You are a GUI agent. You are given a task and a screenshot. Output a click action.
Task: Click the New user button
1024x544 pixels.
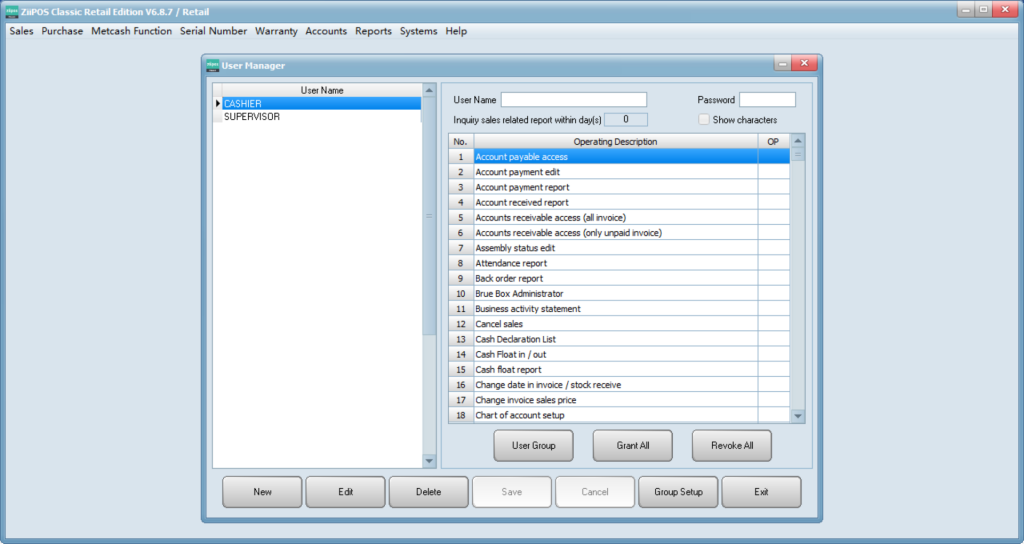[262, 492]
